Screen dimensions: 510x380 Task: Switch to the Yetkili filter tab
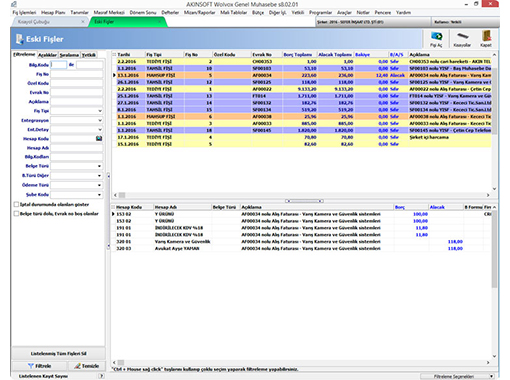click(x=89, y=55)
